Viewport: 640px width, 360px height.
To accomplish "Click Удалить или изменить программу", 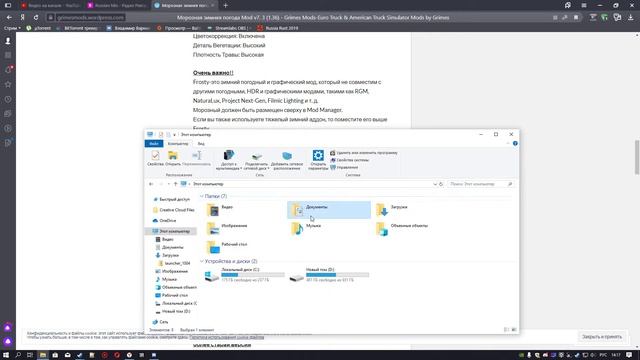I will pyautogui.click(x=364, y=153).
